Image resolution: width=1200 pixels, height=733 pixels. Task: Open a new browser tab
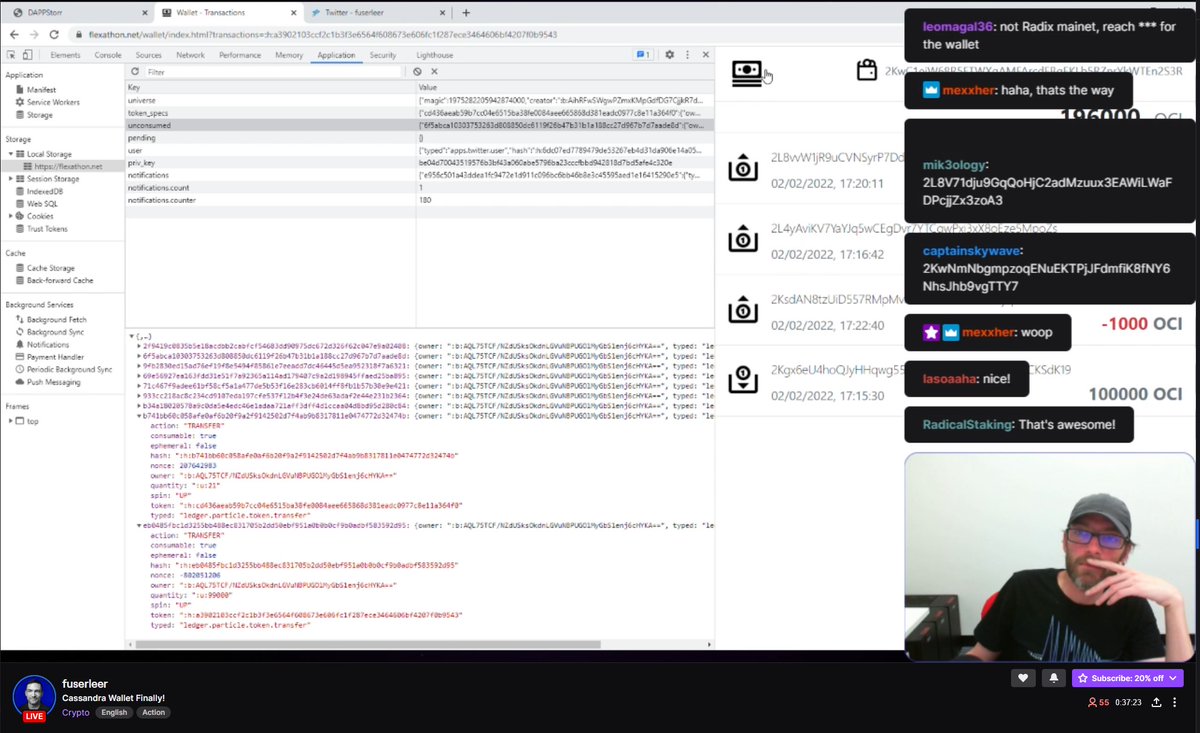466,13
